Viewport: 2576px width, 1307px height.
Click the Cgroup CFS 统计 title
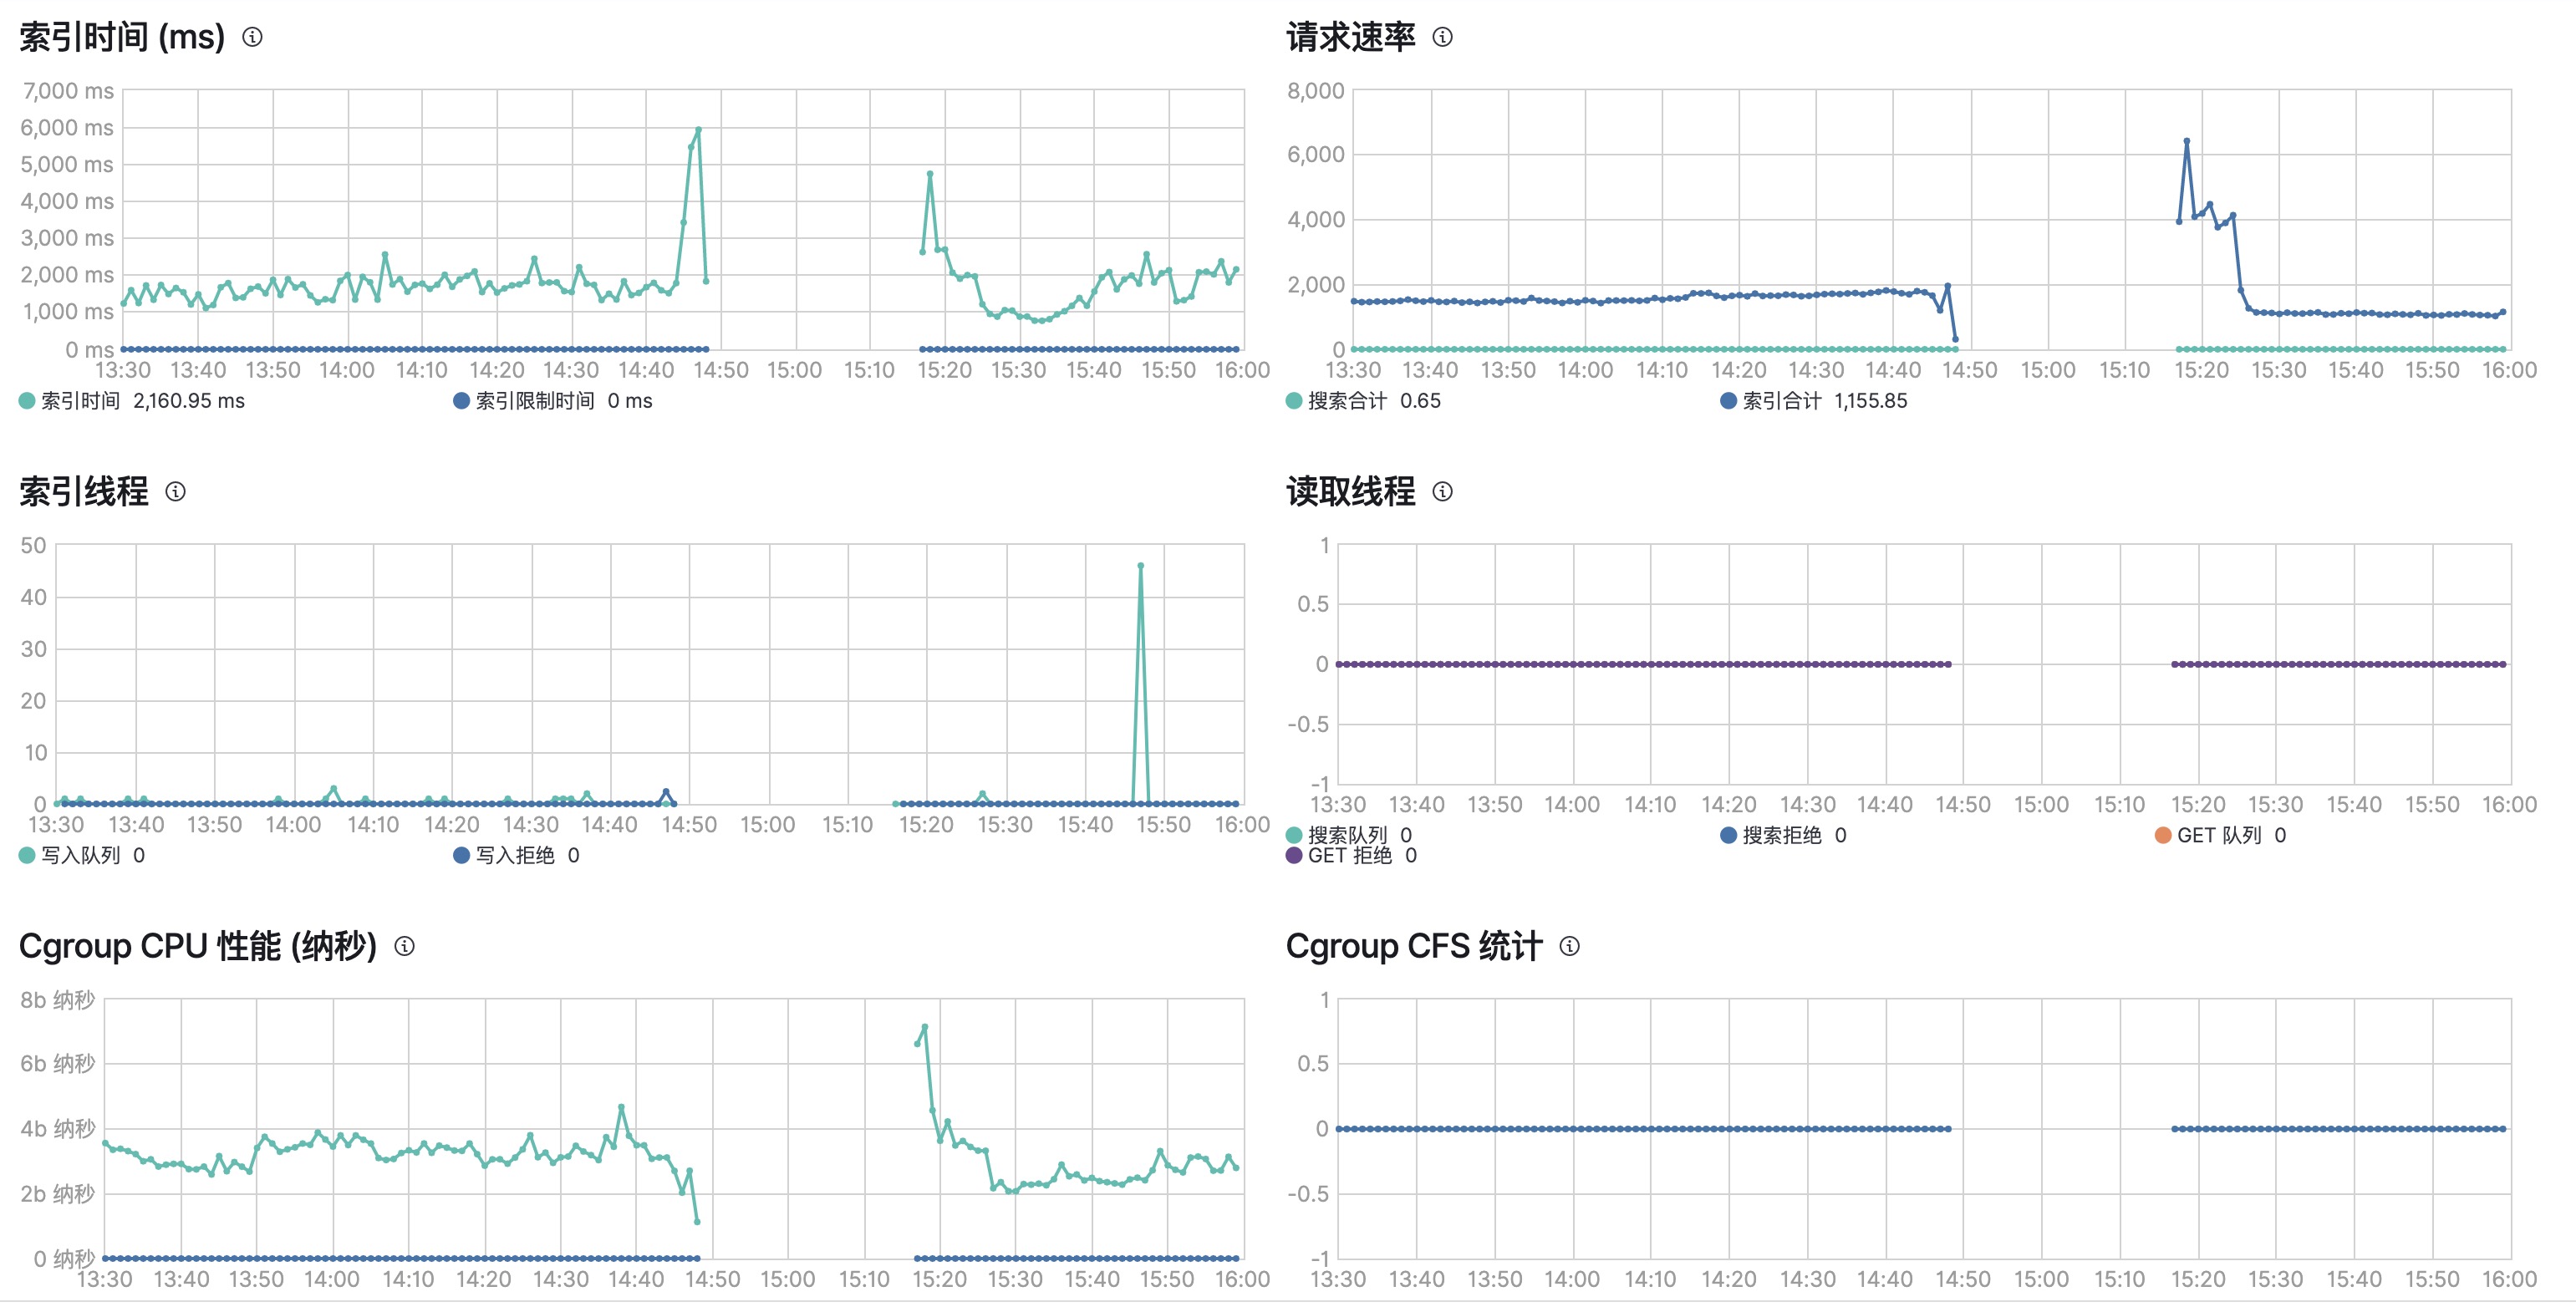(1414, 946)
